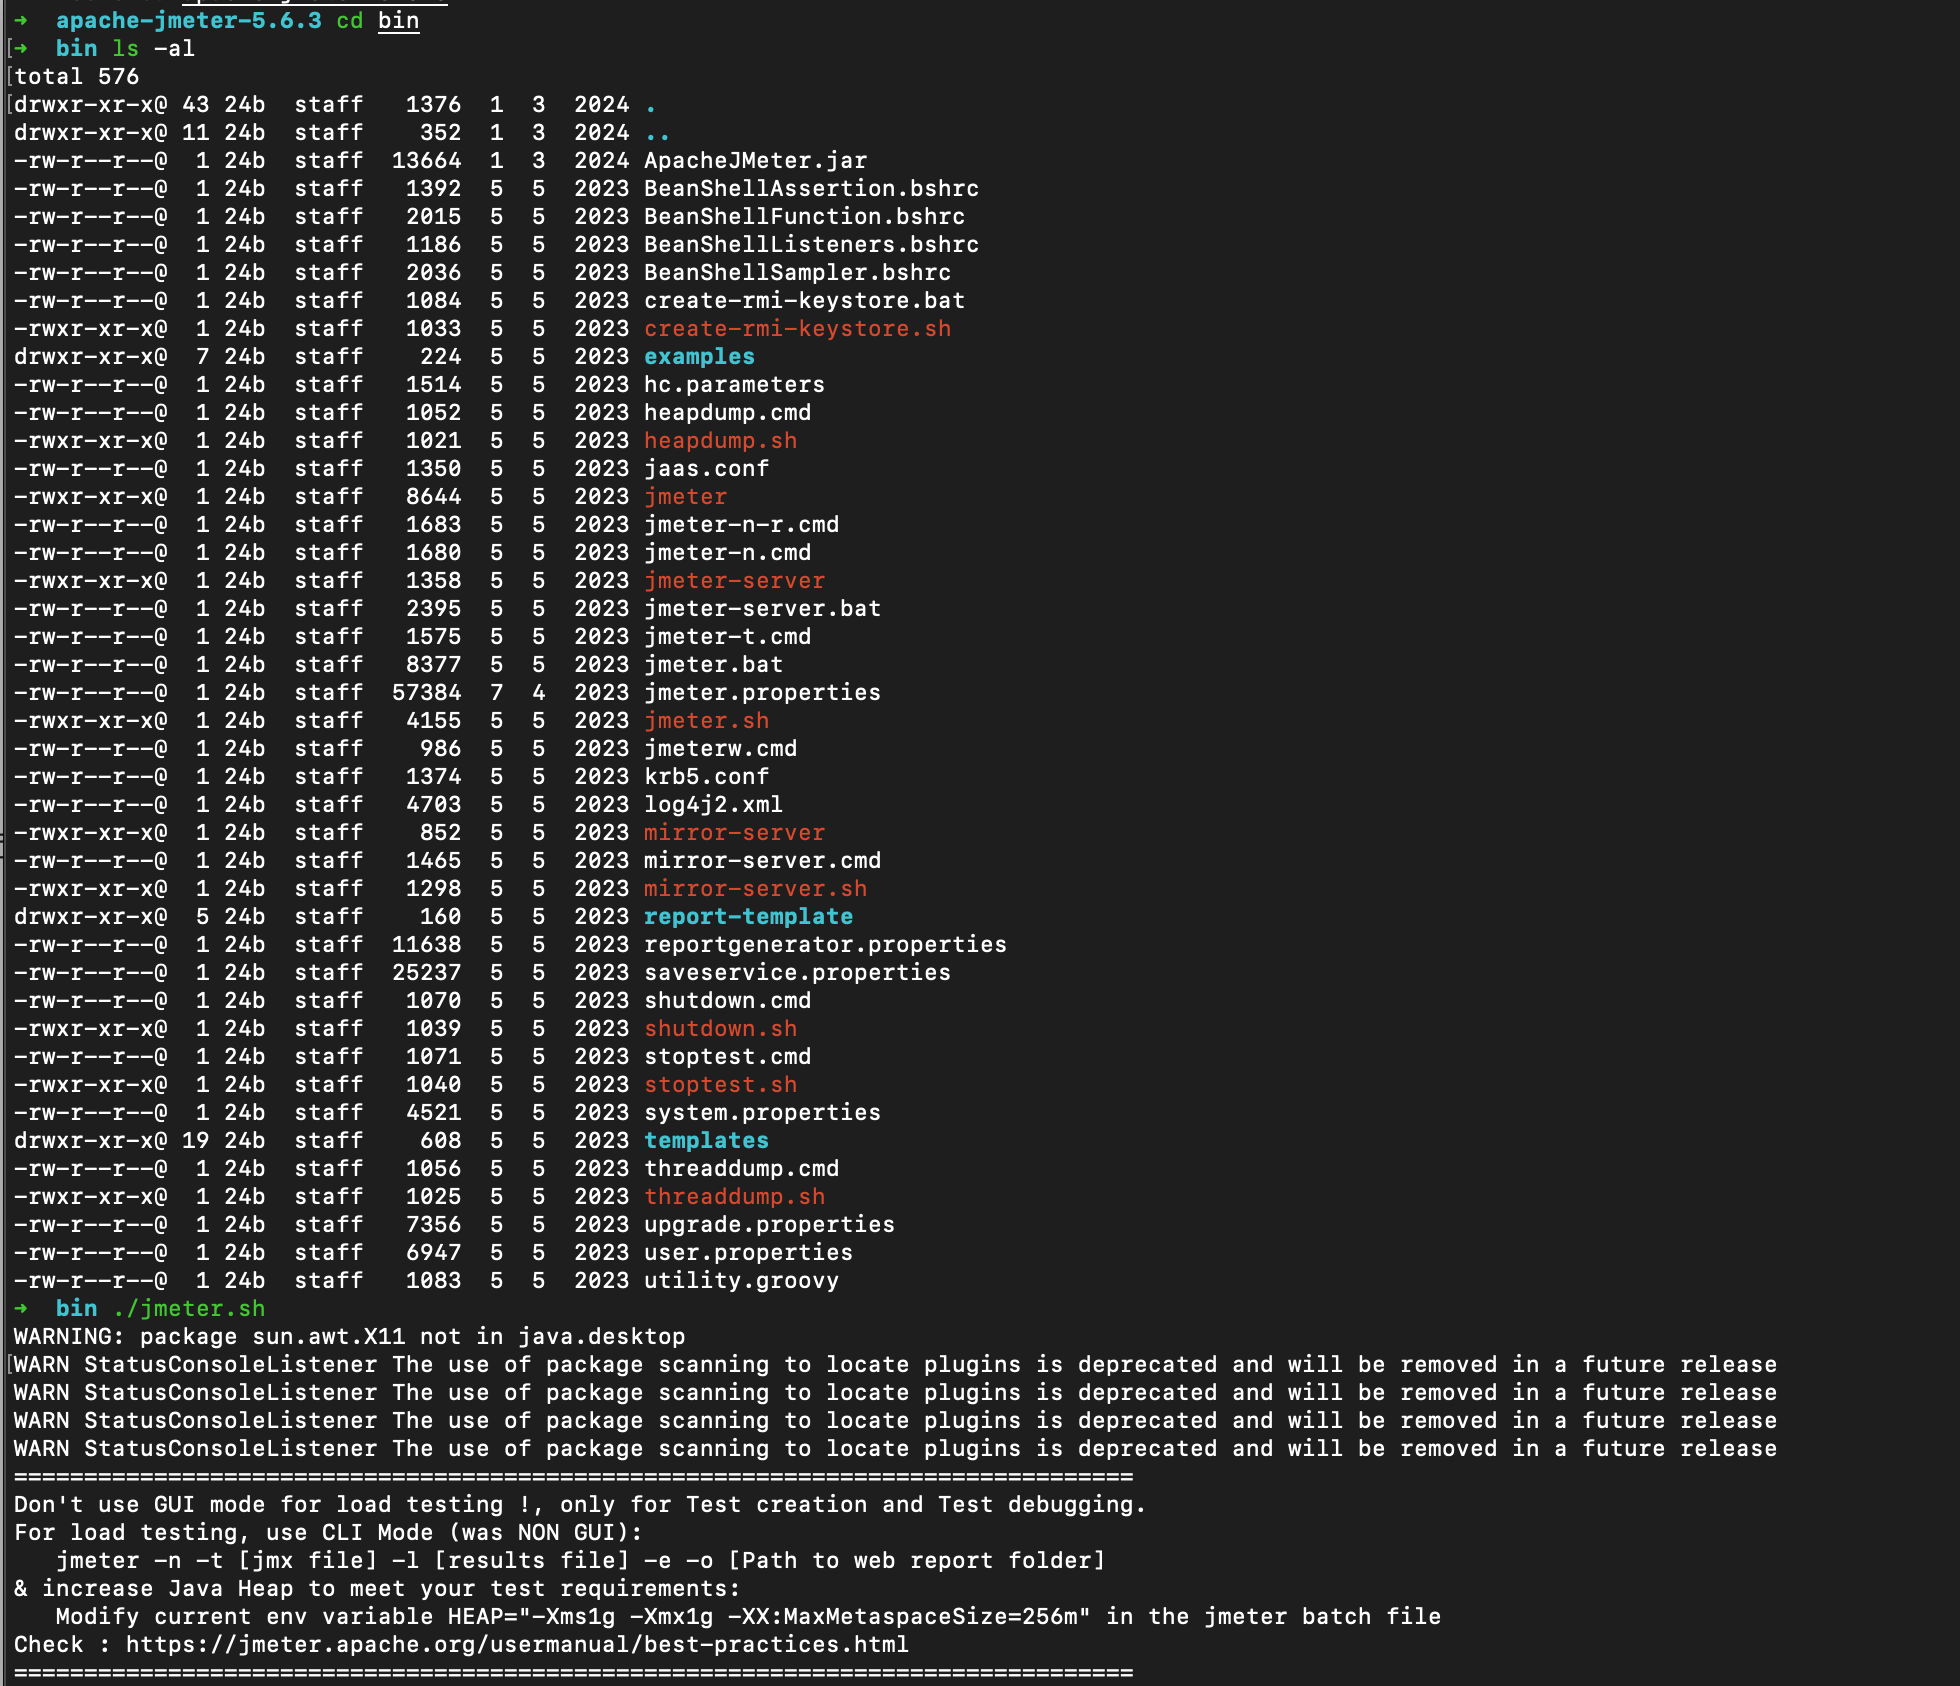Click the ./jmeter.sh command text
1960x1686 pixels.
[x=189, y=1308]
